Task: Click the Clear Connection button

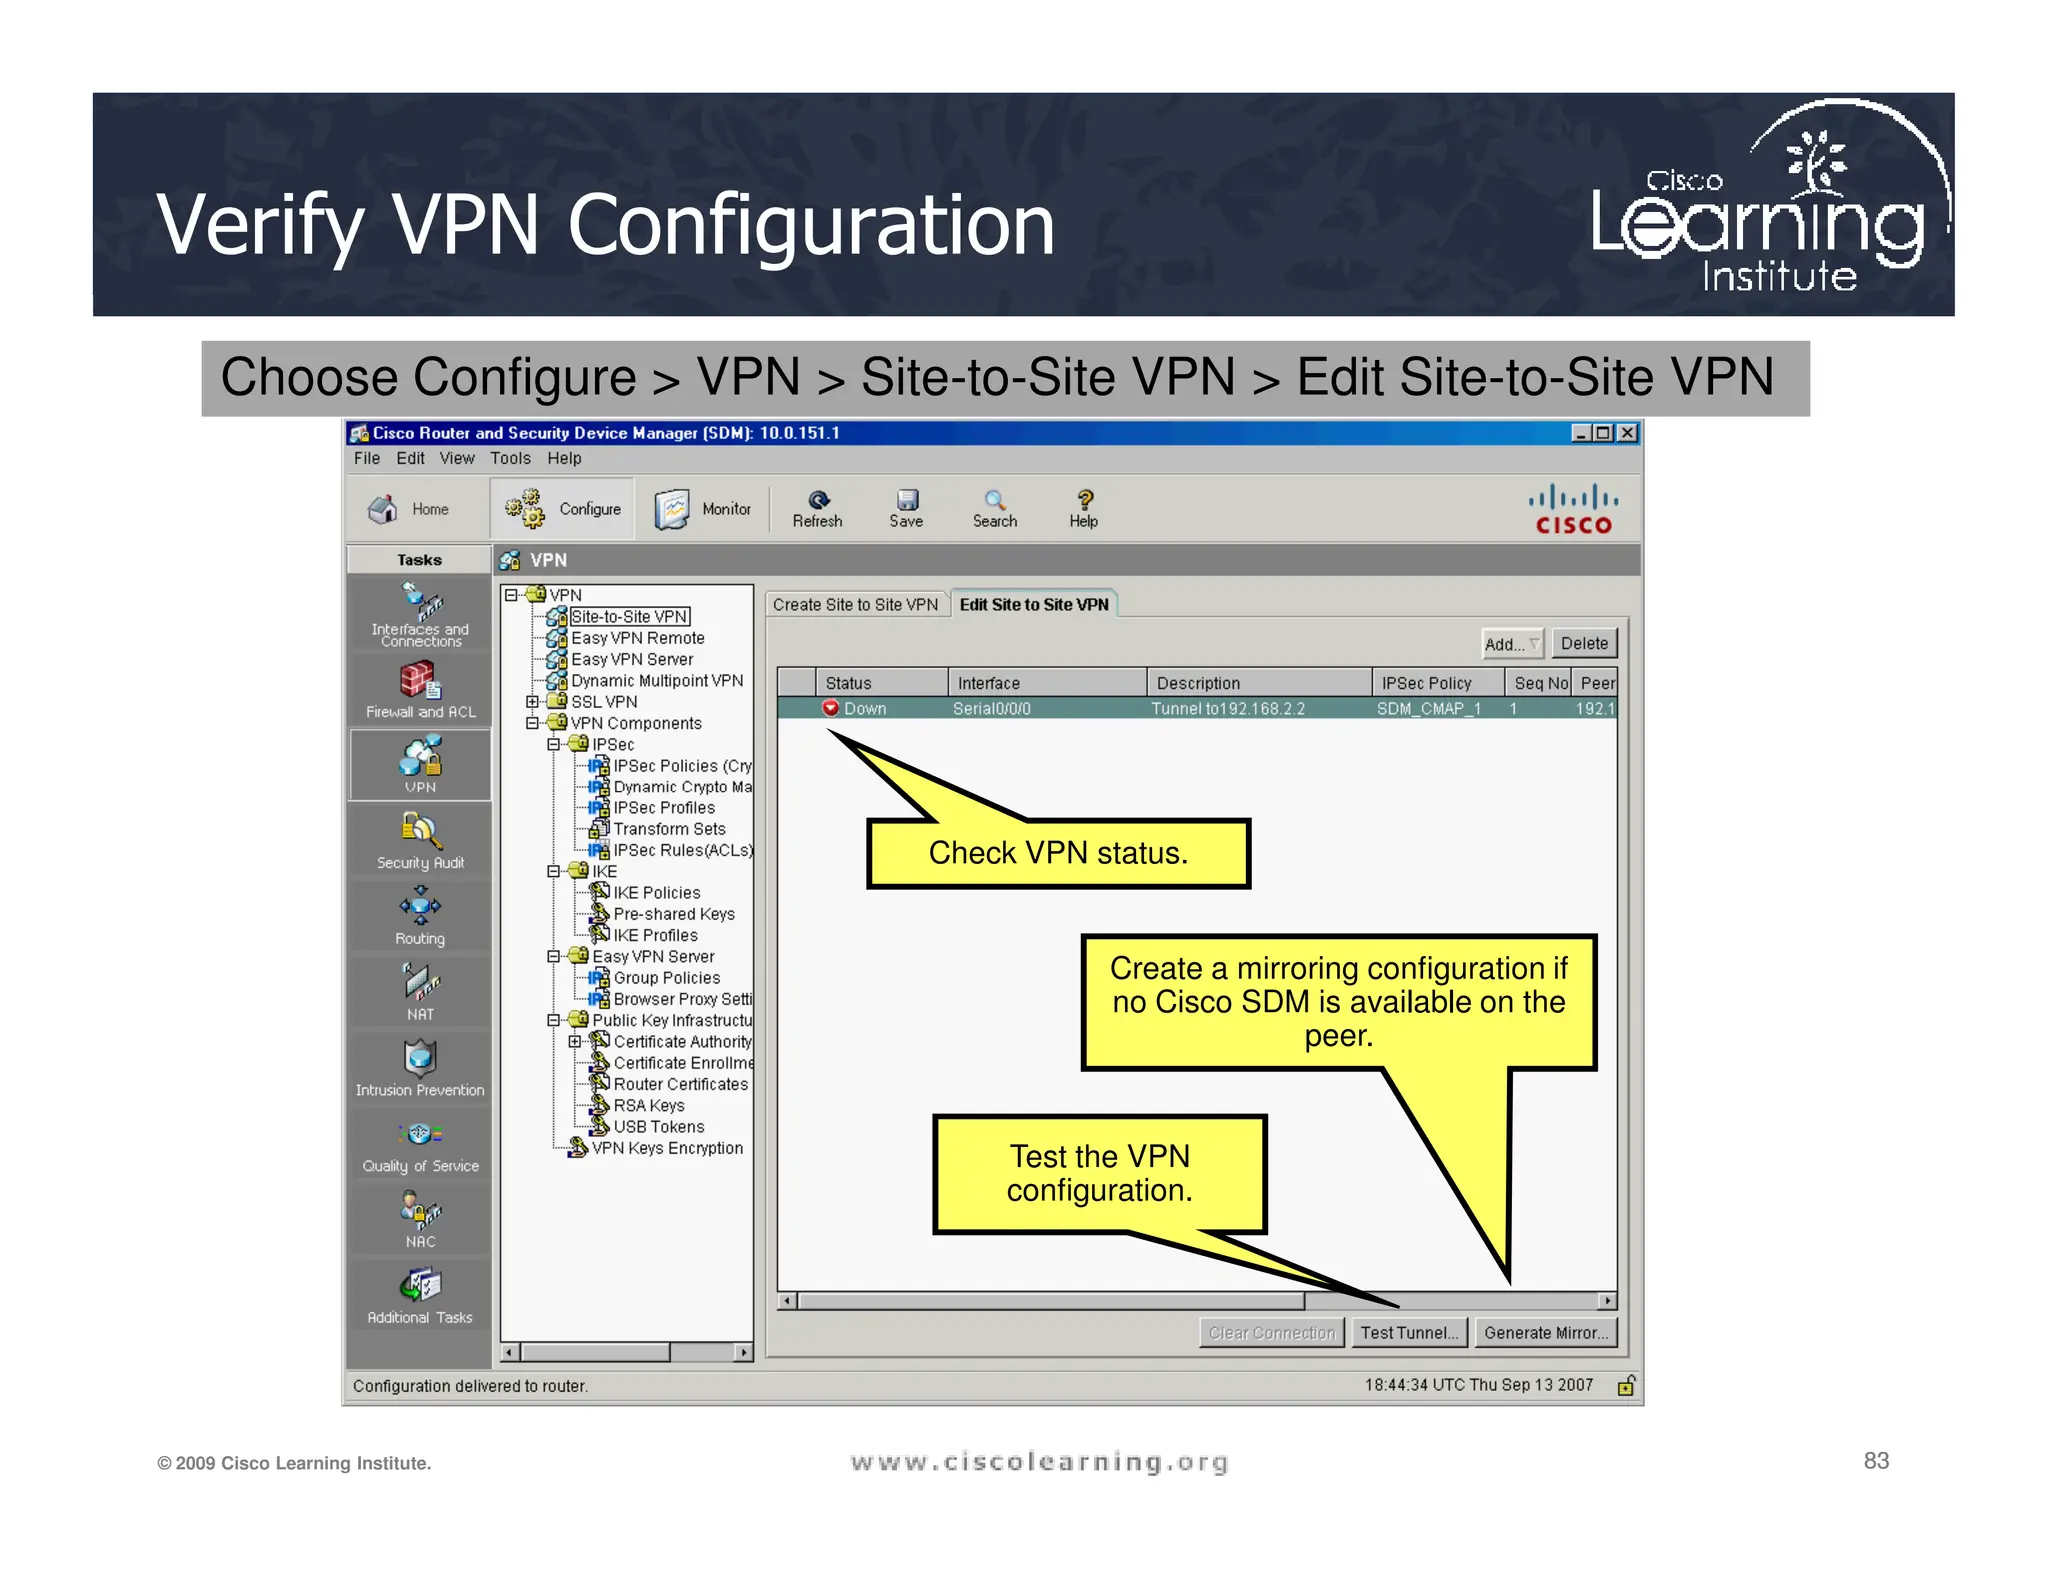Action: [1272, 1333]
